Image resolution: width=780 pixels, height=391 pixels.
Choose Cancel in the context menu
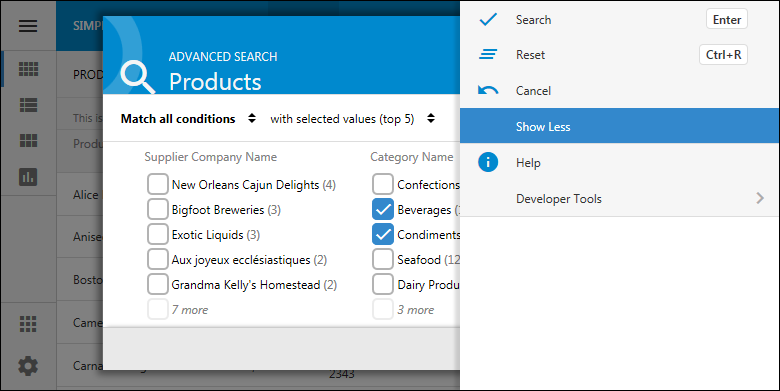pos(619,91)
